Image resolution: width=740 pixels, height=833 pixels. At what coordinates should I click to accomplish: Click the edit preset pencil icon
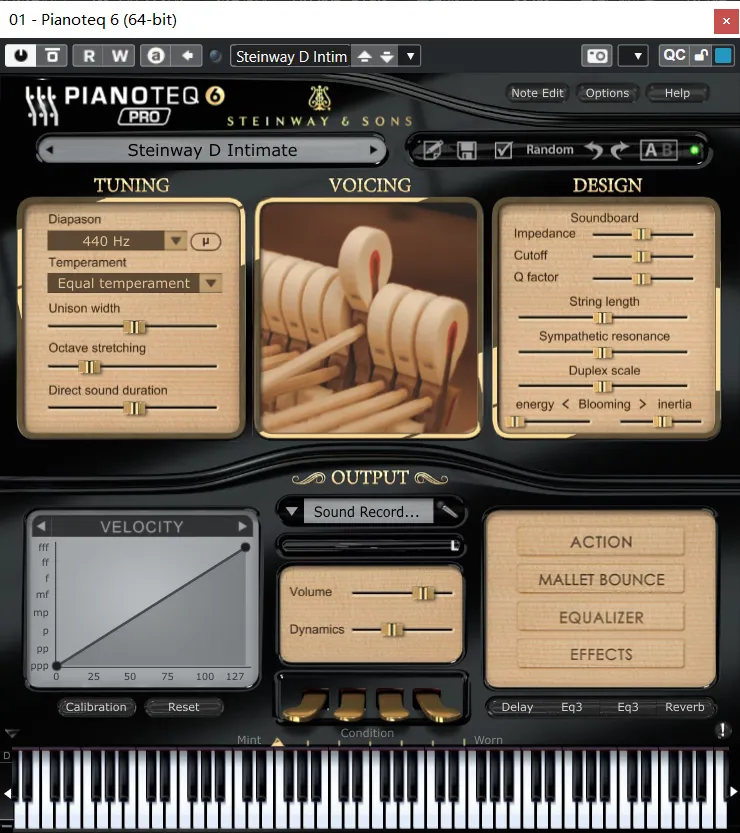click(x=432, y=150)
